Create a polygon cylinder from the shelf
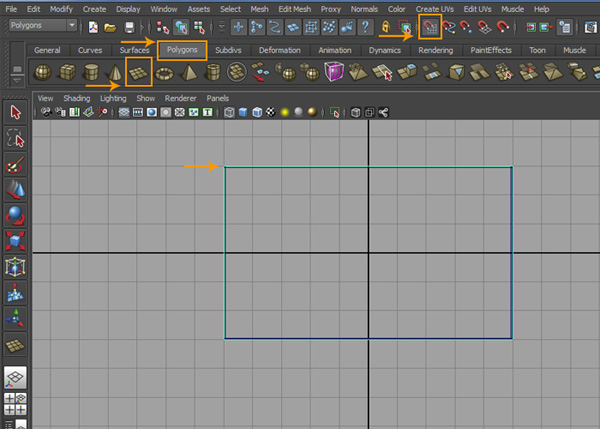 91,72
